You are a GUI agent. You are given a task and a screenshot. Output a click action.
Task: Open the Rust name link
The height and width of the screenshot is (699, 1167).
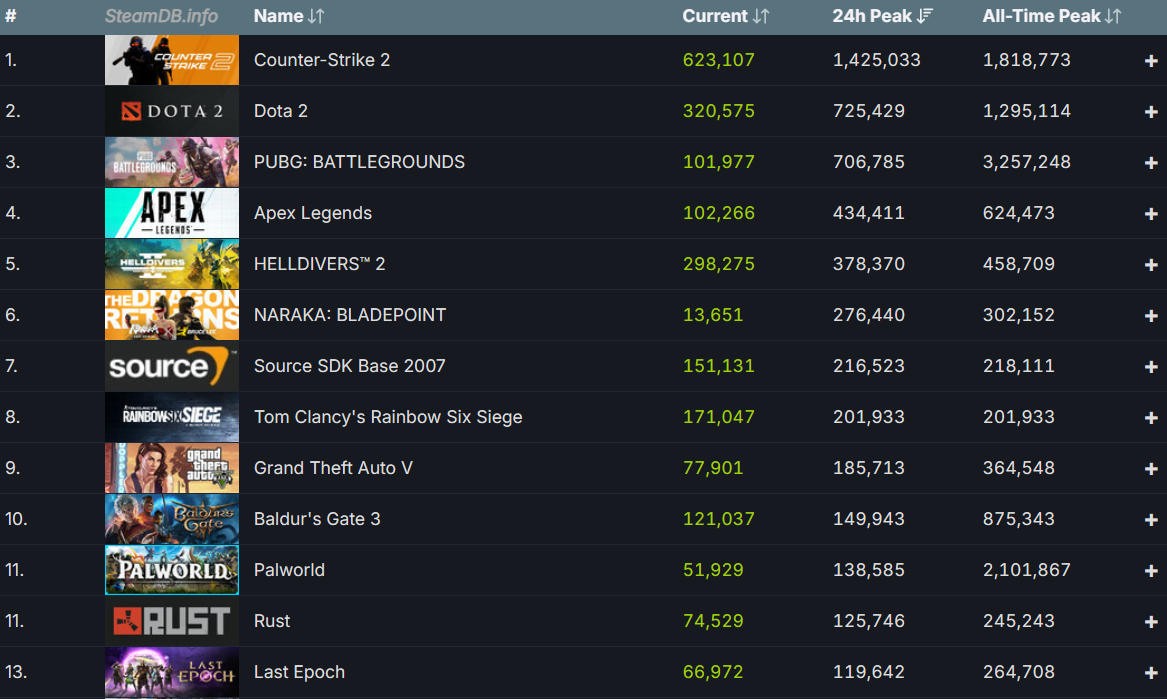pos(272,621)
